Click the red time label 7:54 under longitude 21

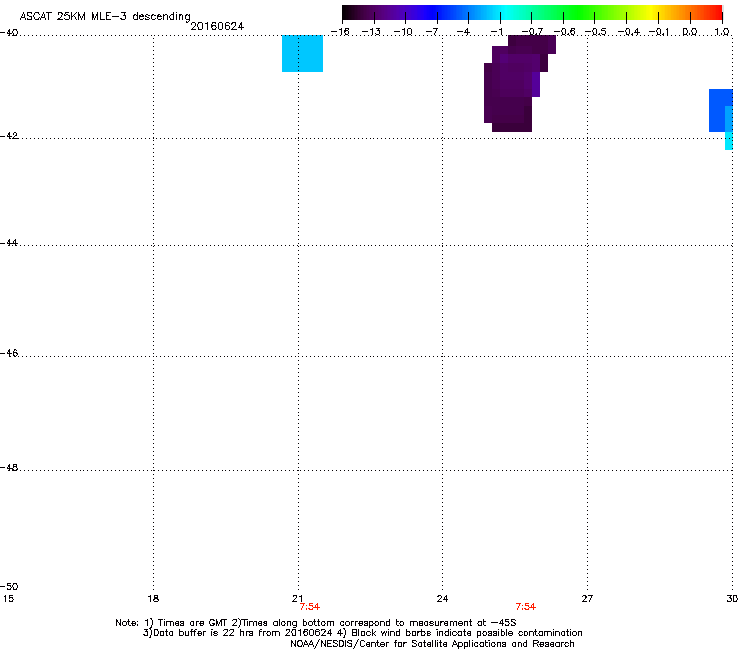point(310,607)
